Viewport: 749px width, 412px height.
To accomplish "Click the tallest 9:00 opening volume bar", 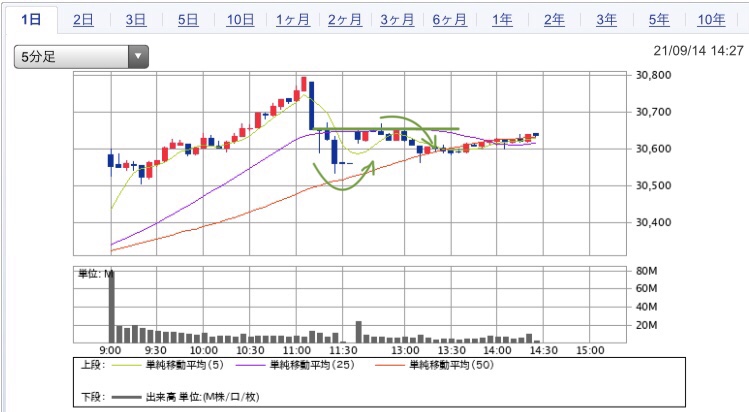I will click(x=111, y=306).
